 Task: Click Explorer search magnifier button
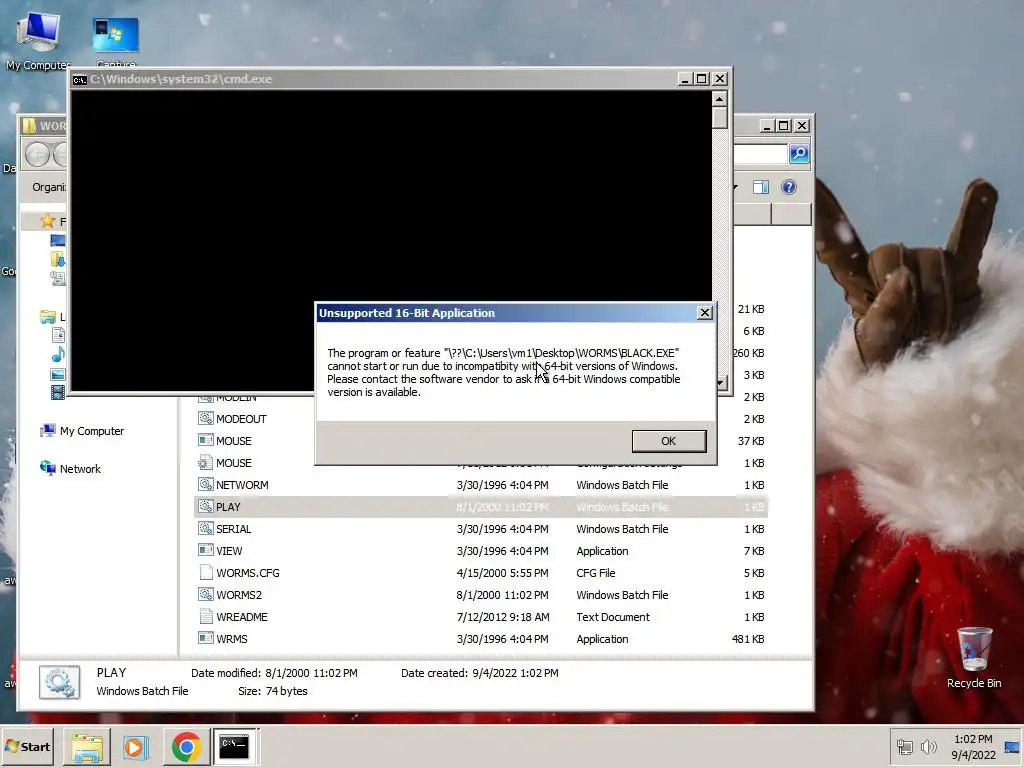(x=799, y=153)
